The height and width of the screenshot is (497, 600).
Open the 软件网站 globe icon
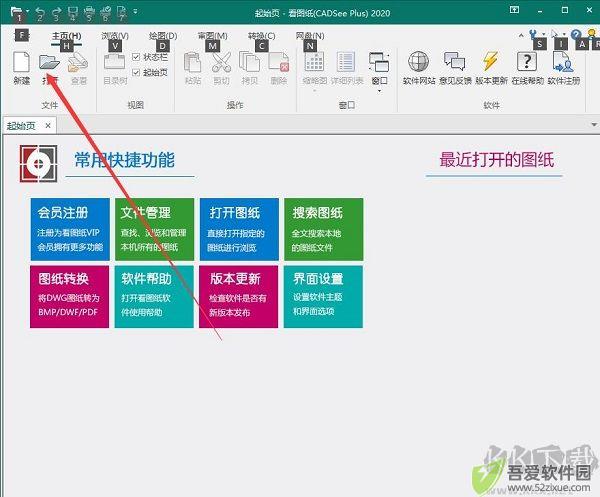pos(418,62)
